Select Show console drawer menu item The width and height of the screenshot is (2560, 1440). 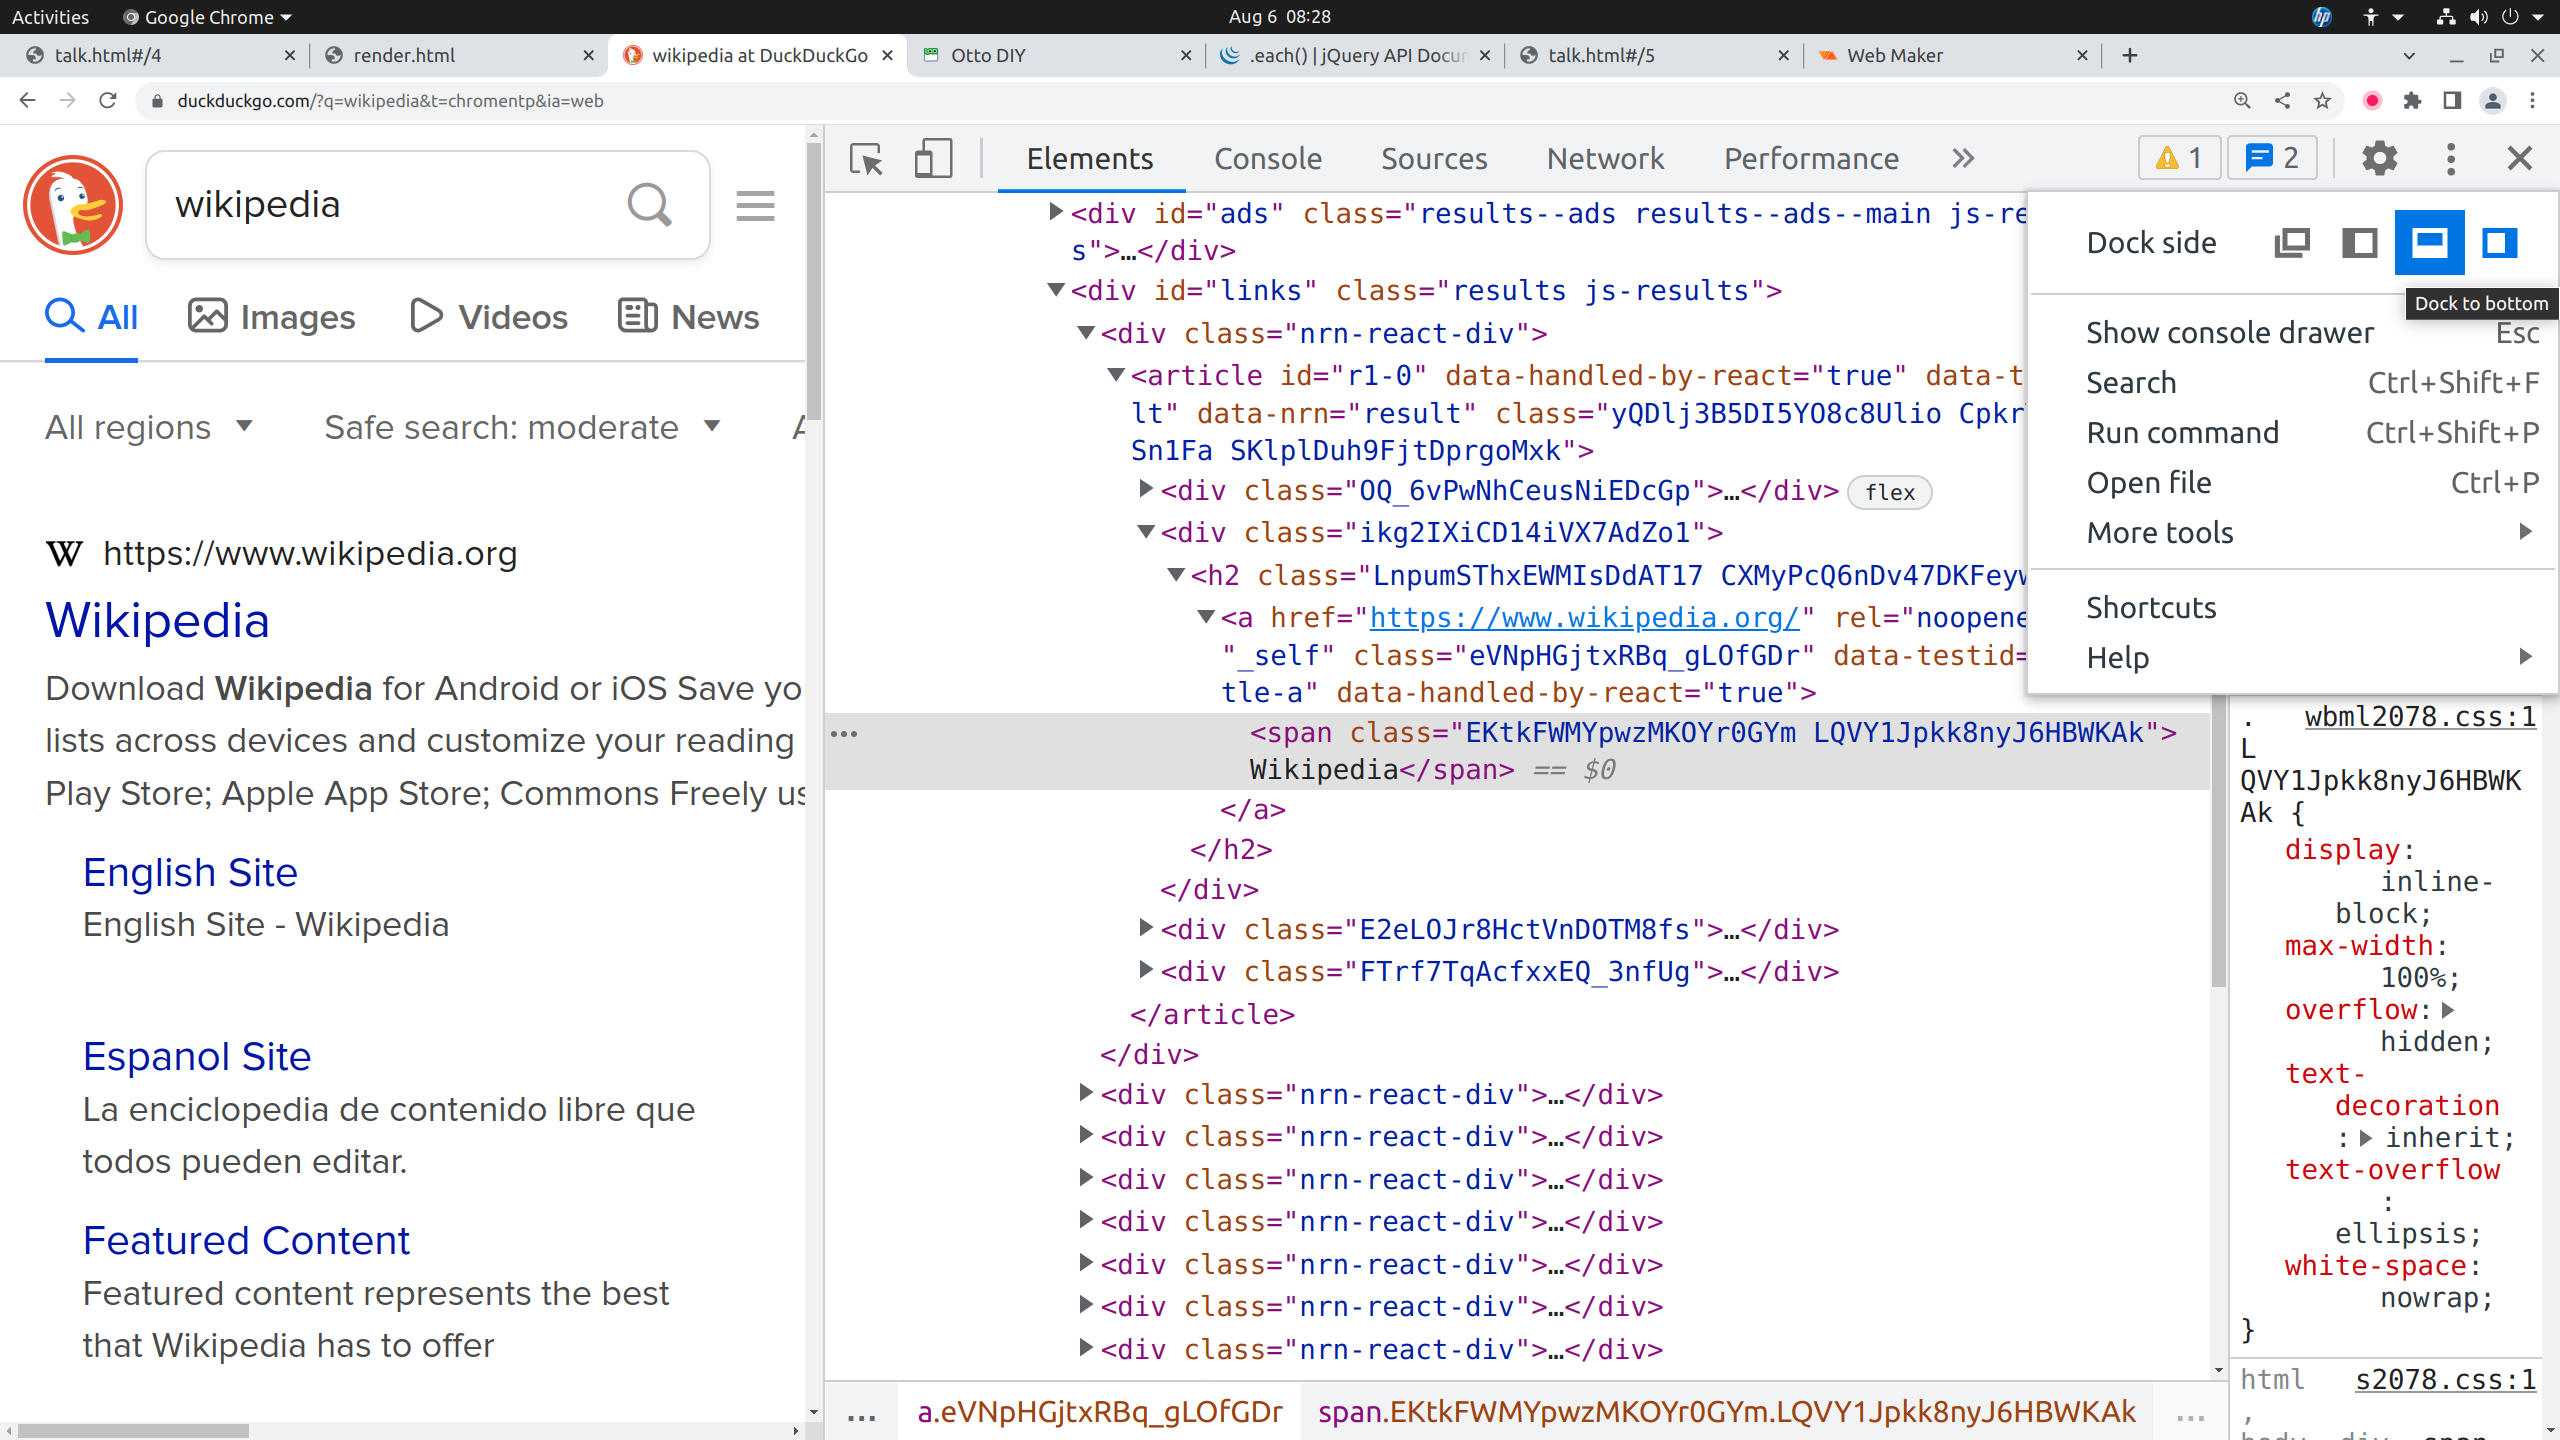click(2229, 333)
